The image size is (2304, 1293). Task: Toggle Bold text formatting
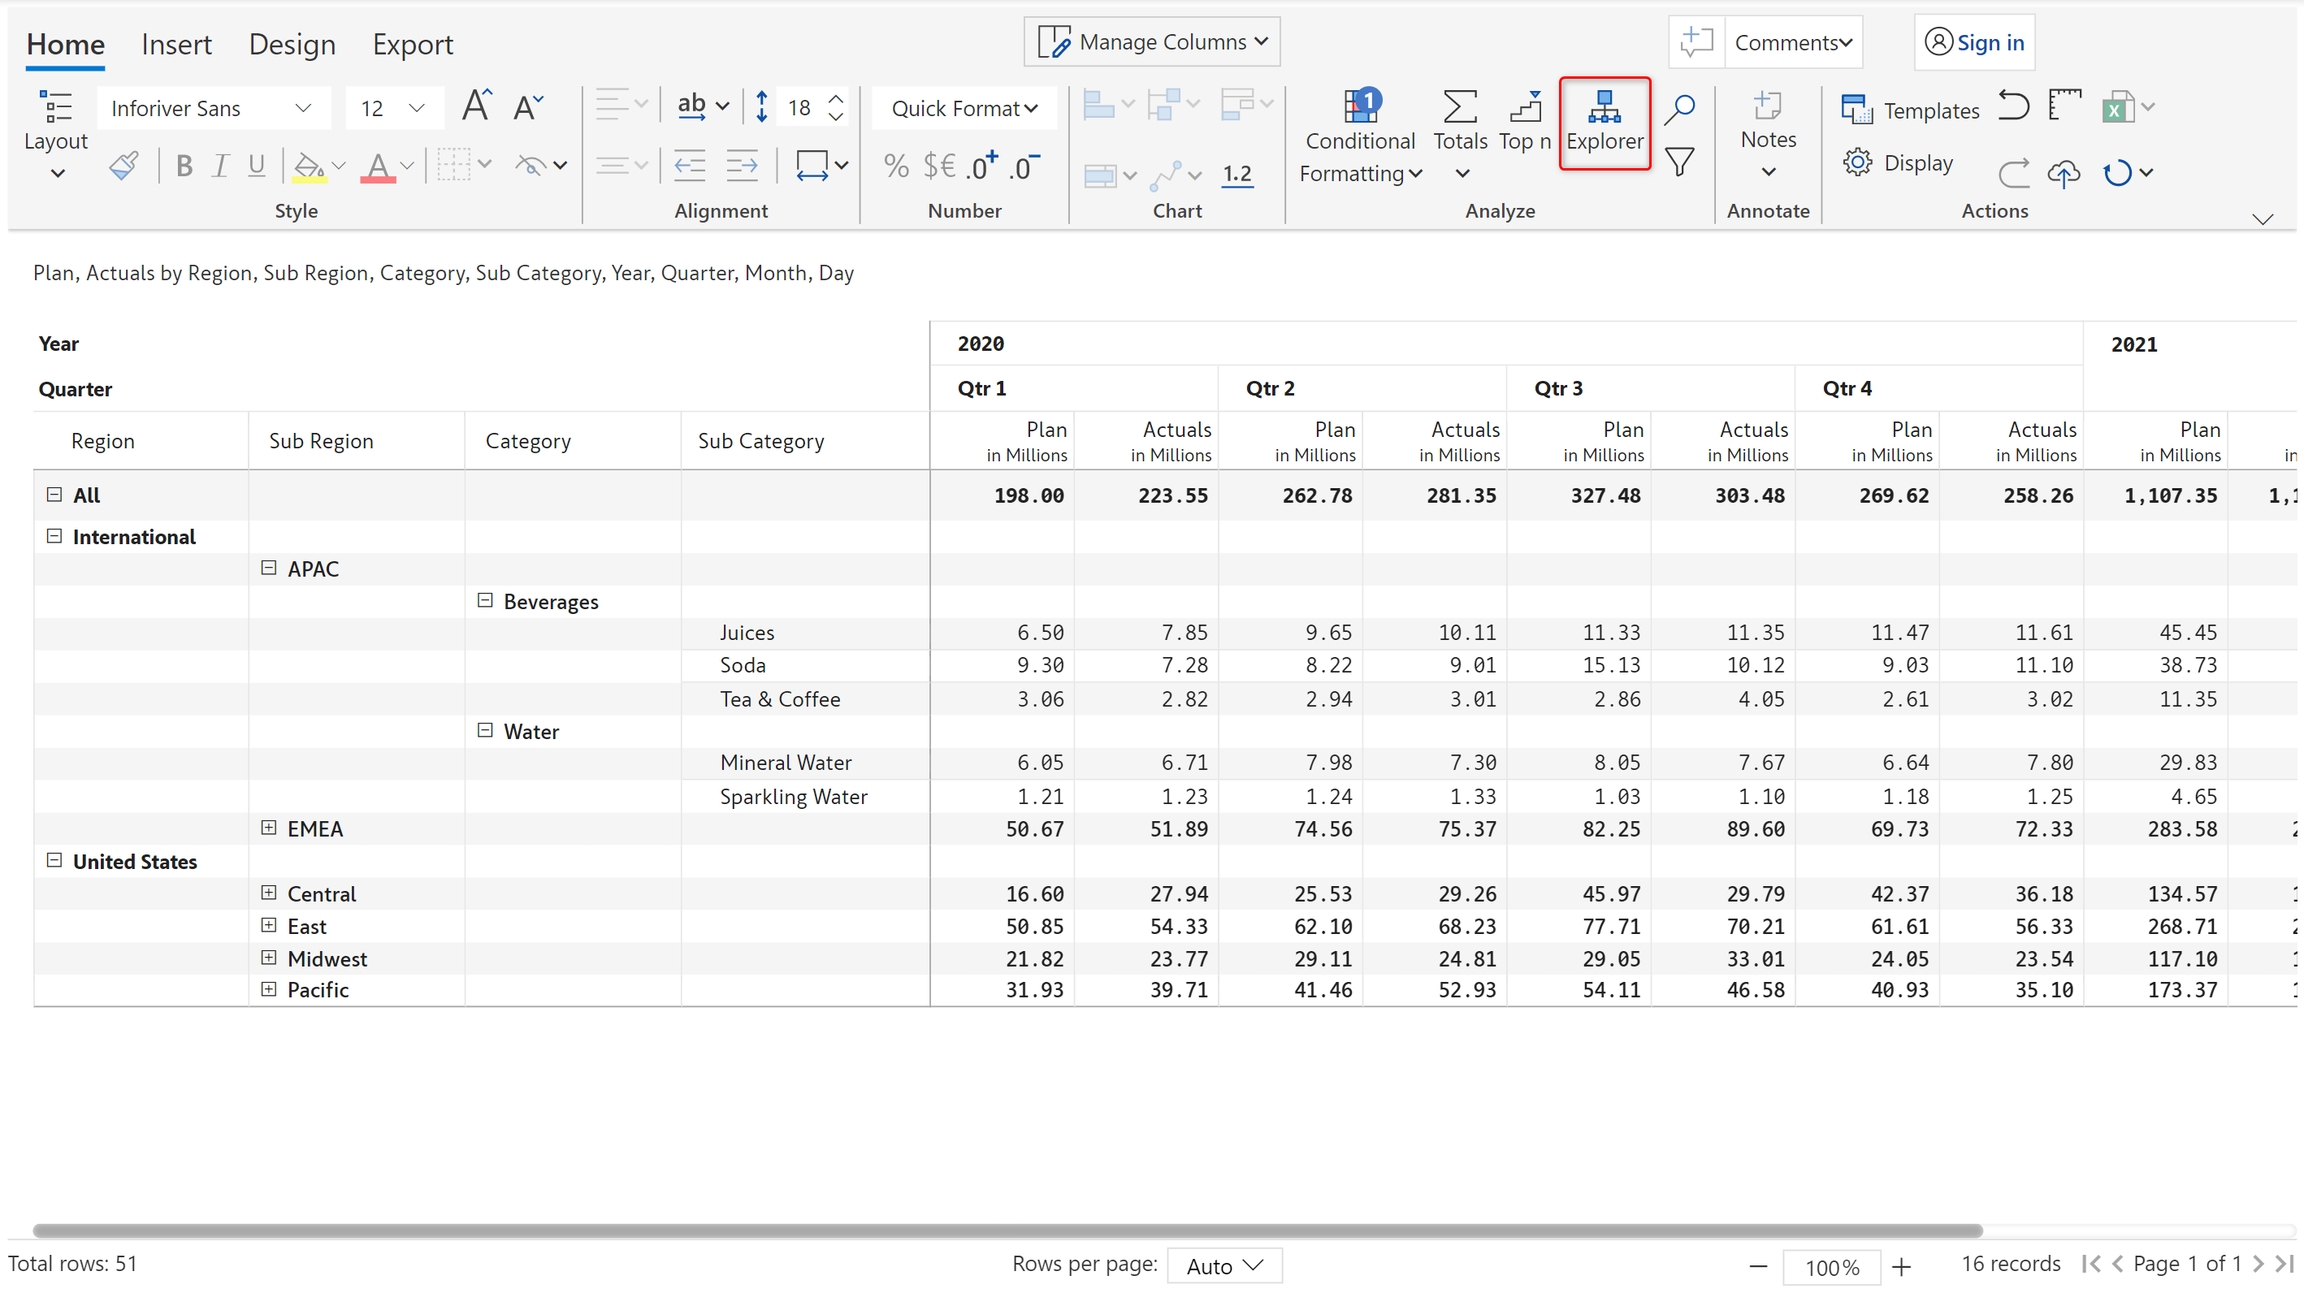[184, 166]
